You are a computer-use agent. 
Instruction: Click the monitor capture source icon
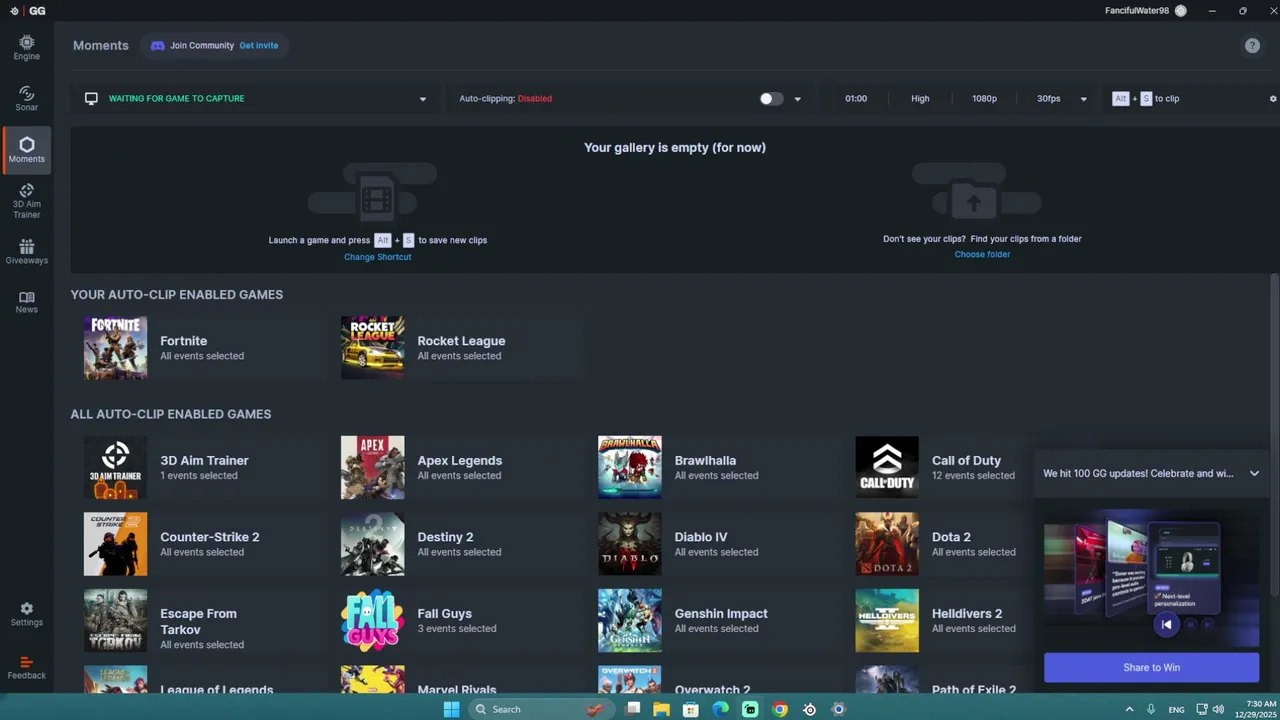(91, 98)
